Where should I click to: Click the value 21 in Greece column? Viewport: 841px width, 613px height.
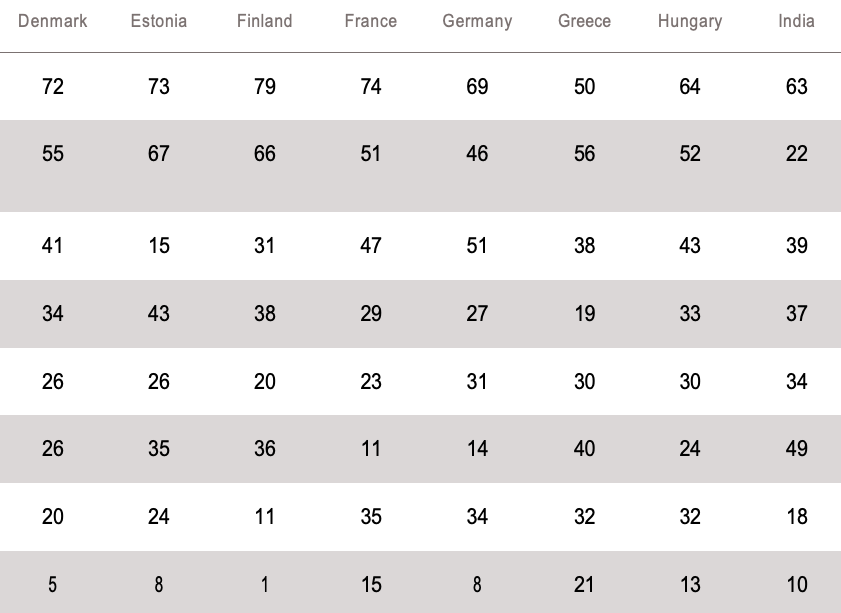[585, 585]
